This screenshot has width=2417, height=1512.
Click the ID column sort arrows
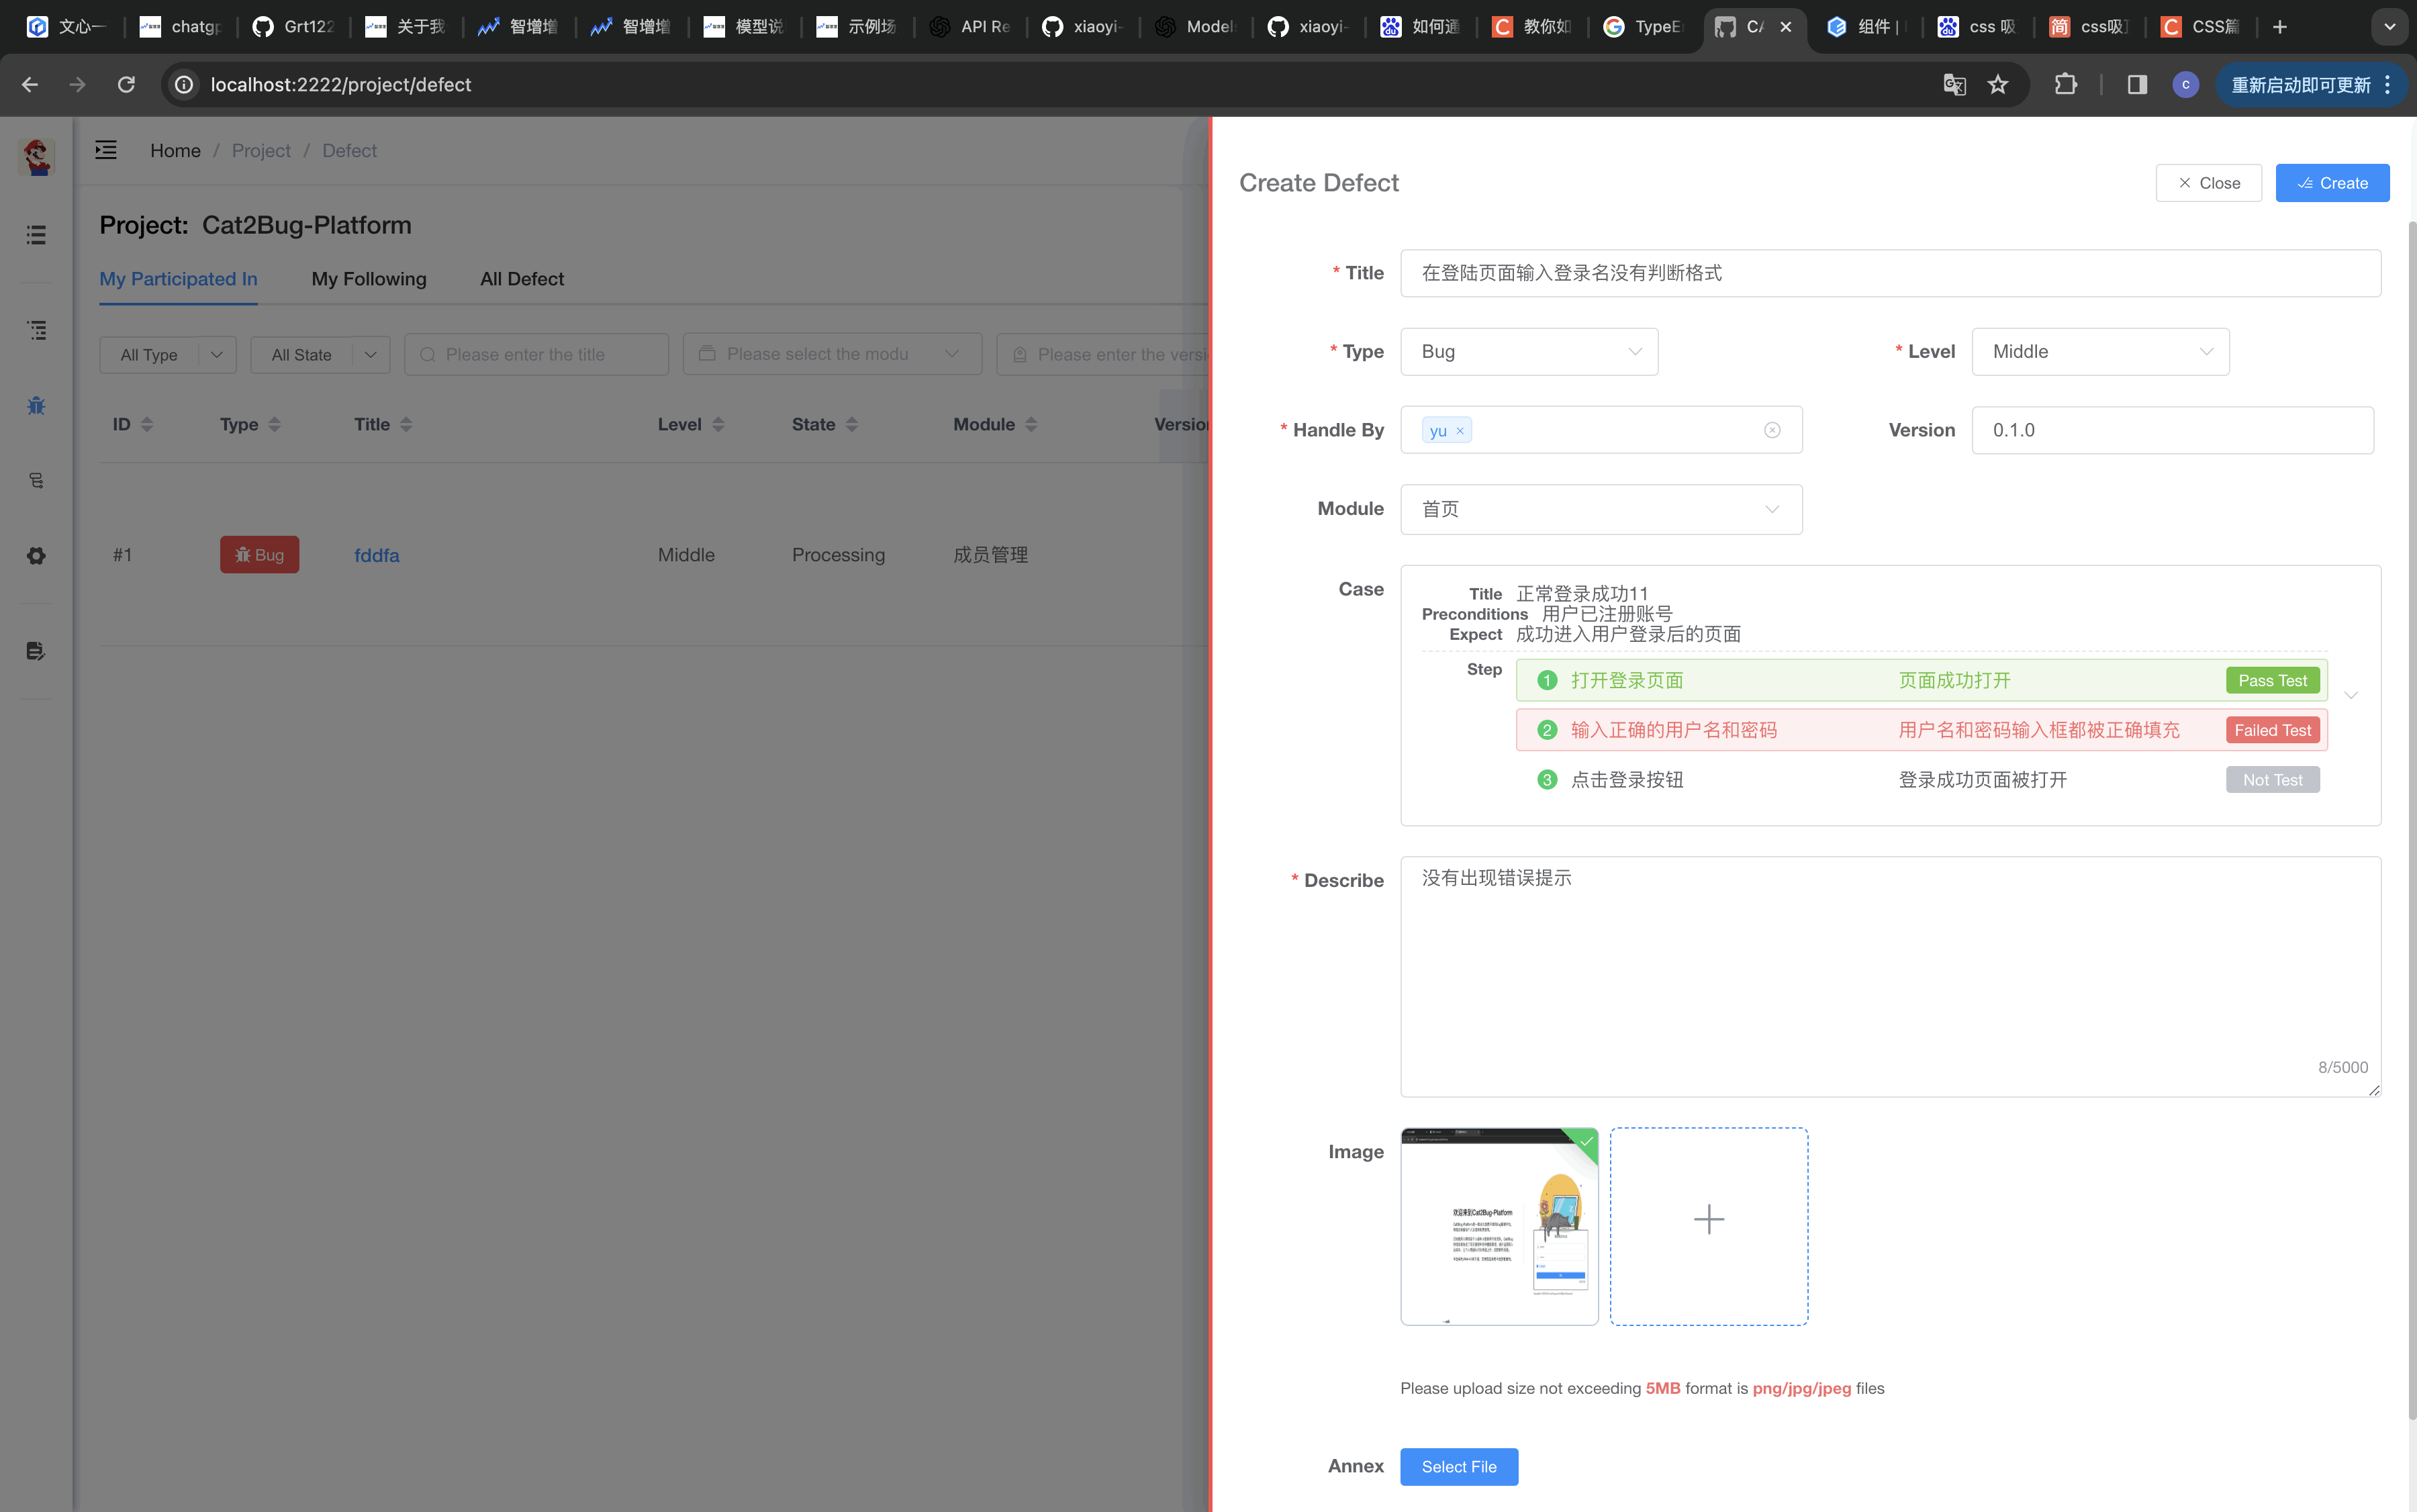pyautogui.click(x=147, y=424)
